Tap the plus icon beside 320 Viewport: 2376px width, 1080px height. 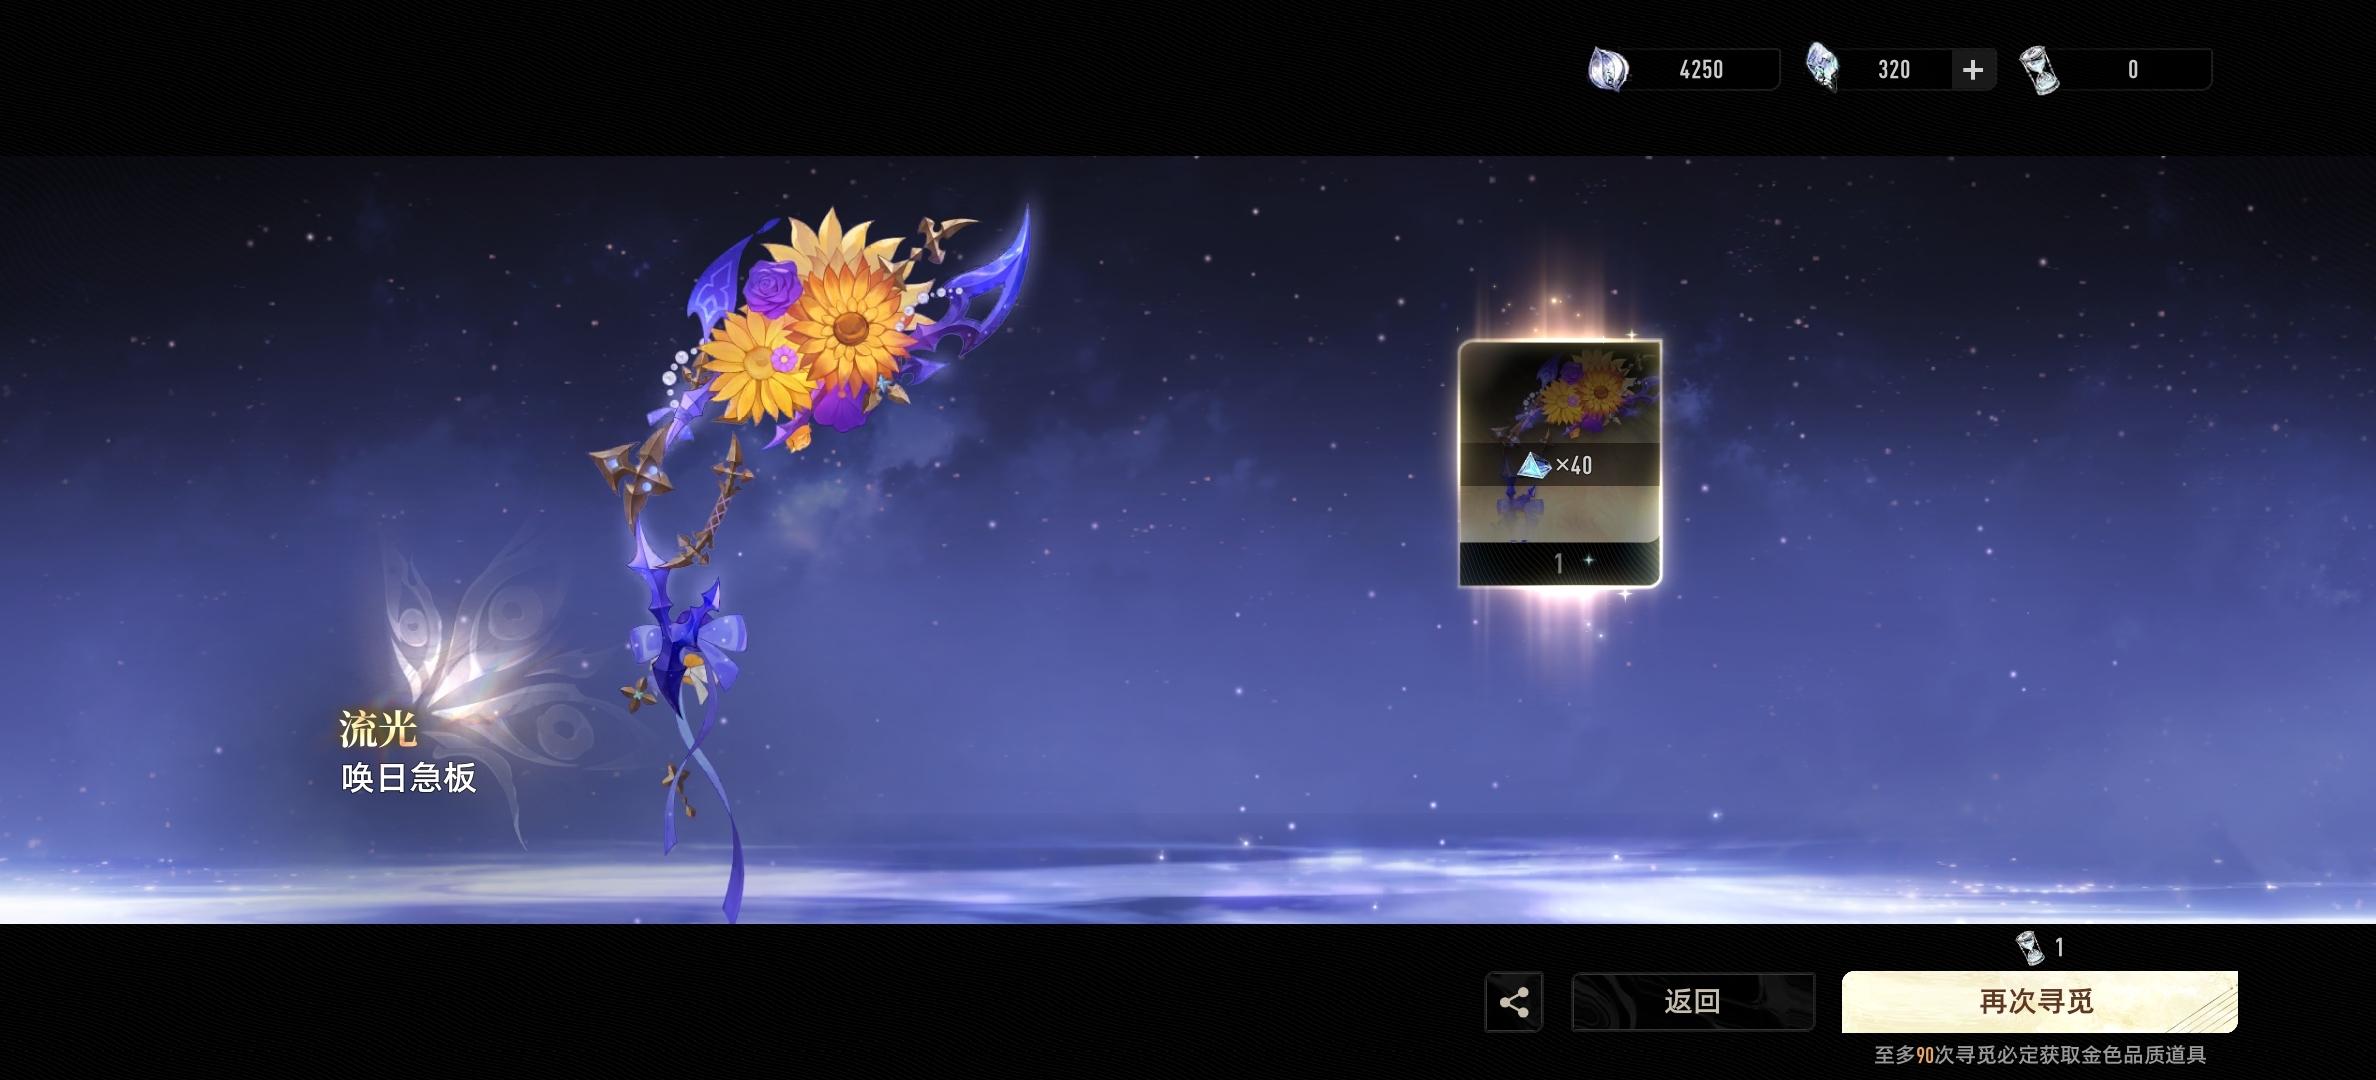[x=1972, y=70]
